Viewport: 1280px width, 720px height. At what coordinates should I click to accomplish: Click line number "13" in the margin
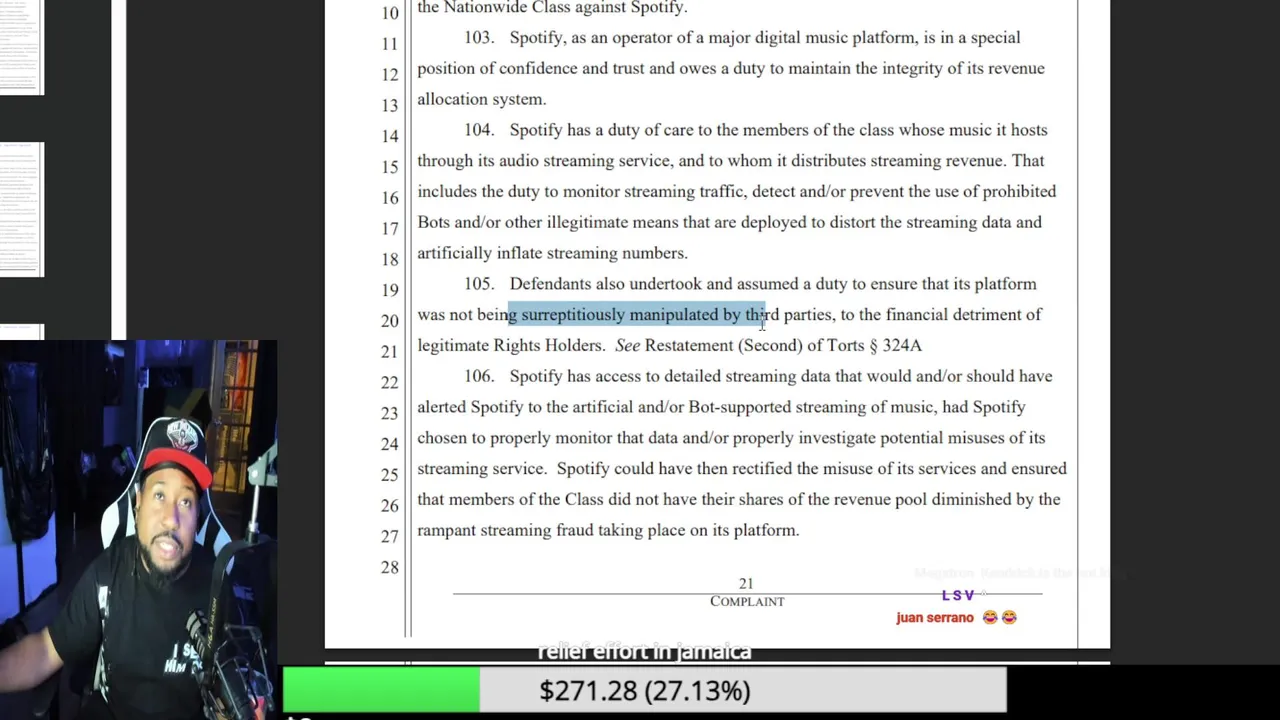pyautogui.click(x=389, y=106)
